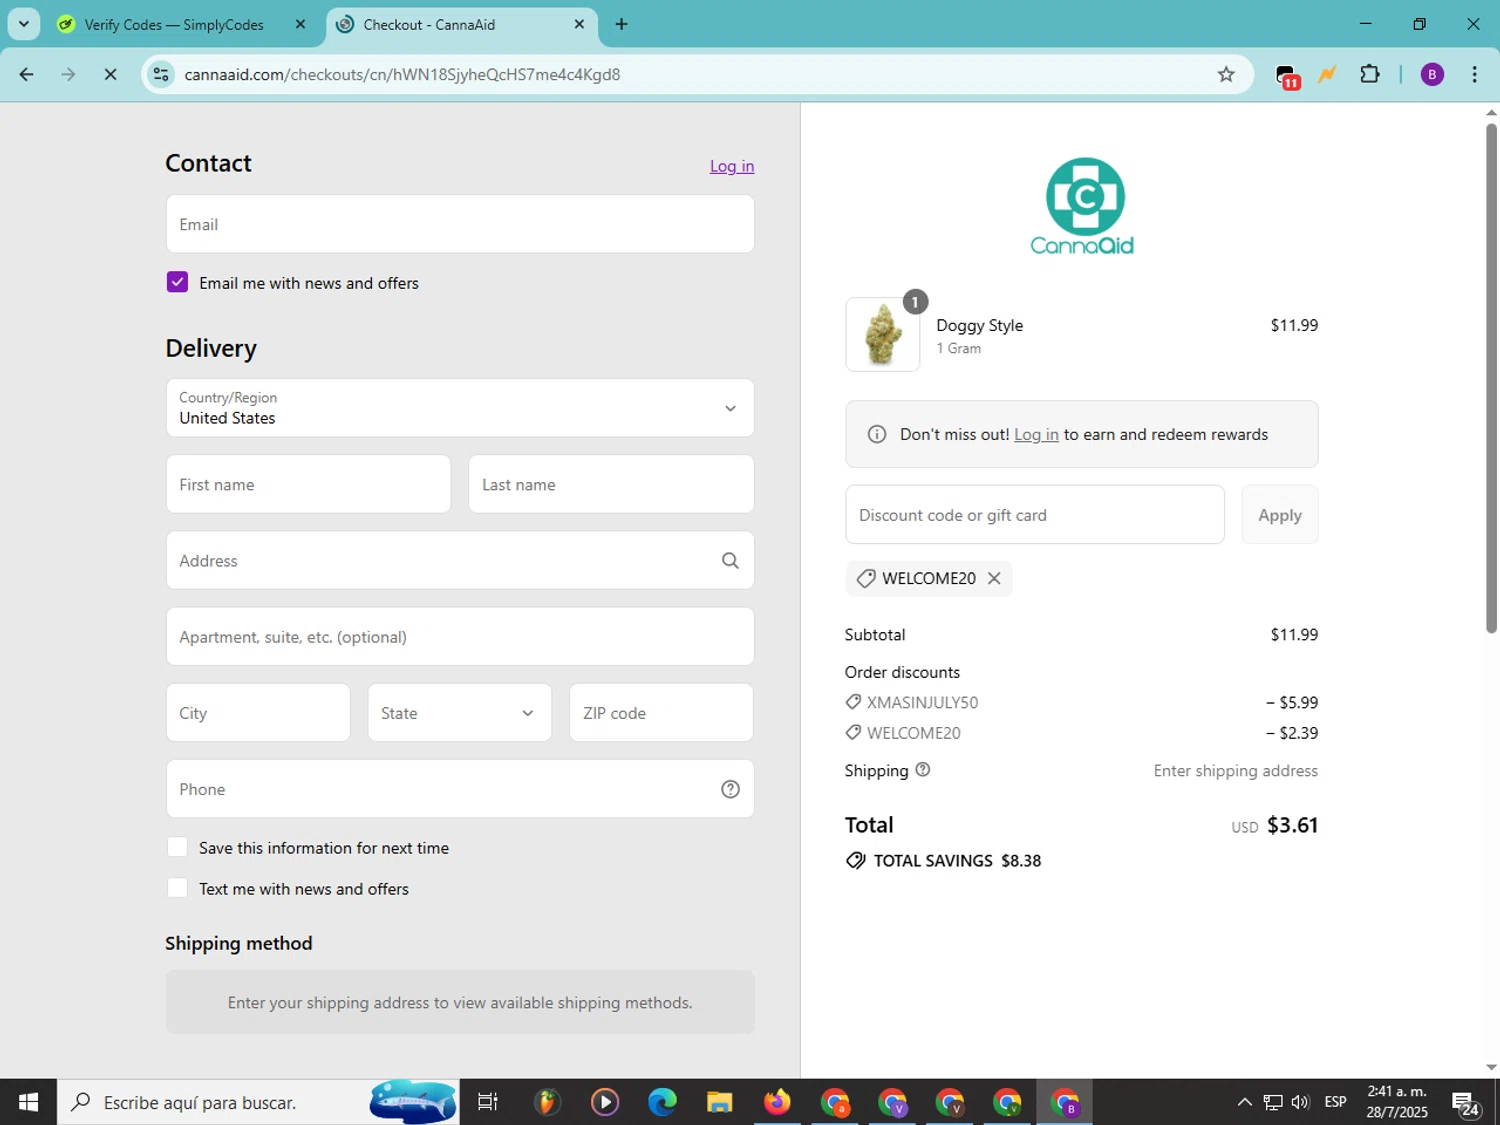
Task: Open Chrome three-dot menu
Action: pos(1475,74)
